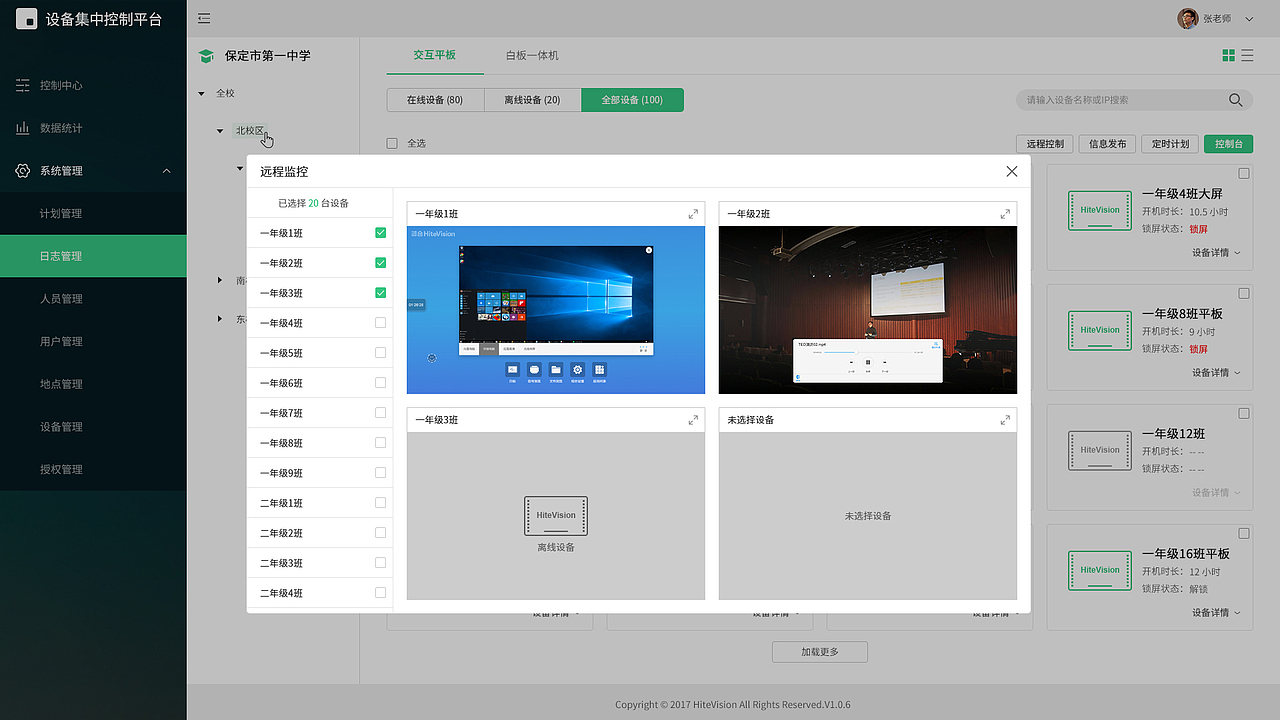Click the 加载更多 button
This screenshot has width=1280, height=720.
pos(819,651)
